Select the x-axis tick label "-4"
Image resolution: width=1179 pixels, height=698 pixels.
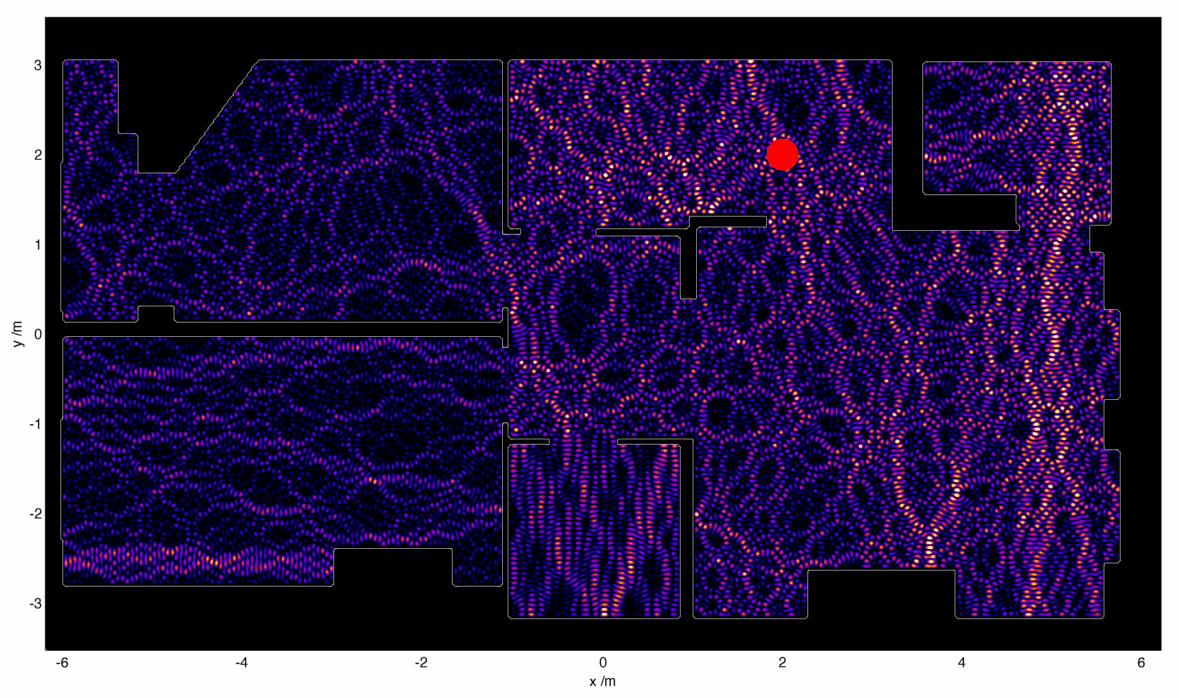[x=241, y=663]
